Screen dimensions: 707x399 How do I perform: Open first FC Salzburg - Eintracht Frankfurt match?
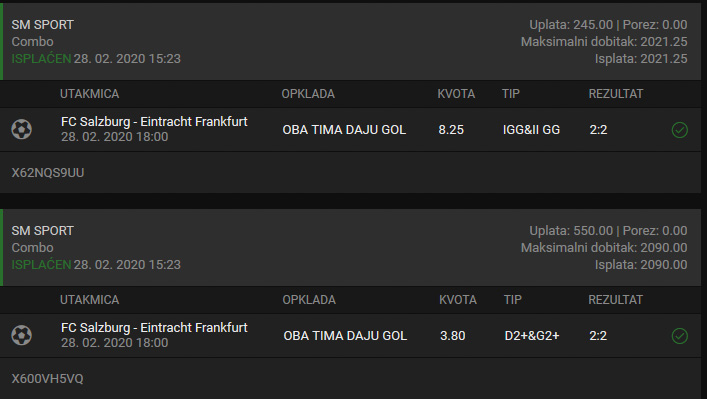tap(154, 122)
